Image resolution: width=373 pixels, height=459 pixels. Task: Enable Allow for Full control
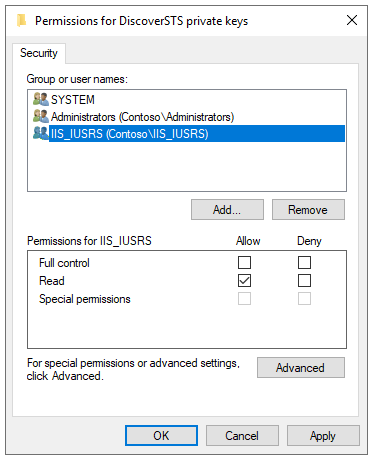[244, 263]
